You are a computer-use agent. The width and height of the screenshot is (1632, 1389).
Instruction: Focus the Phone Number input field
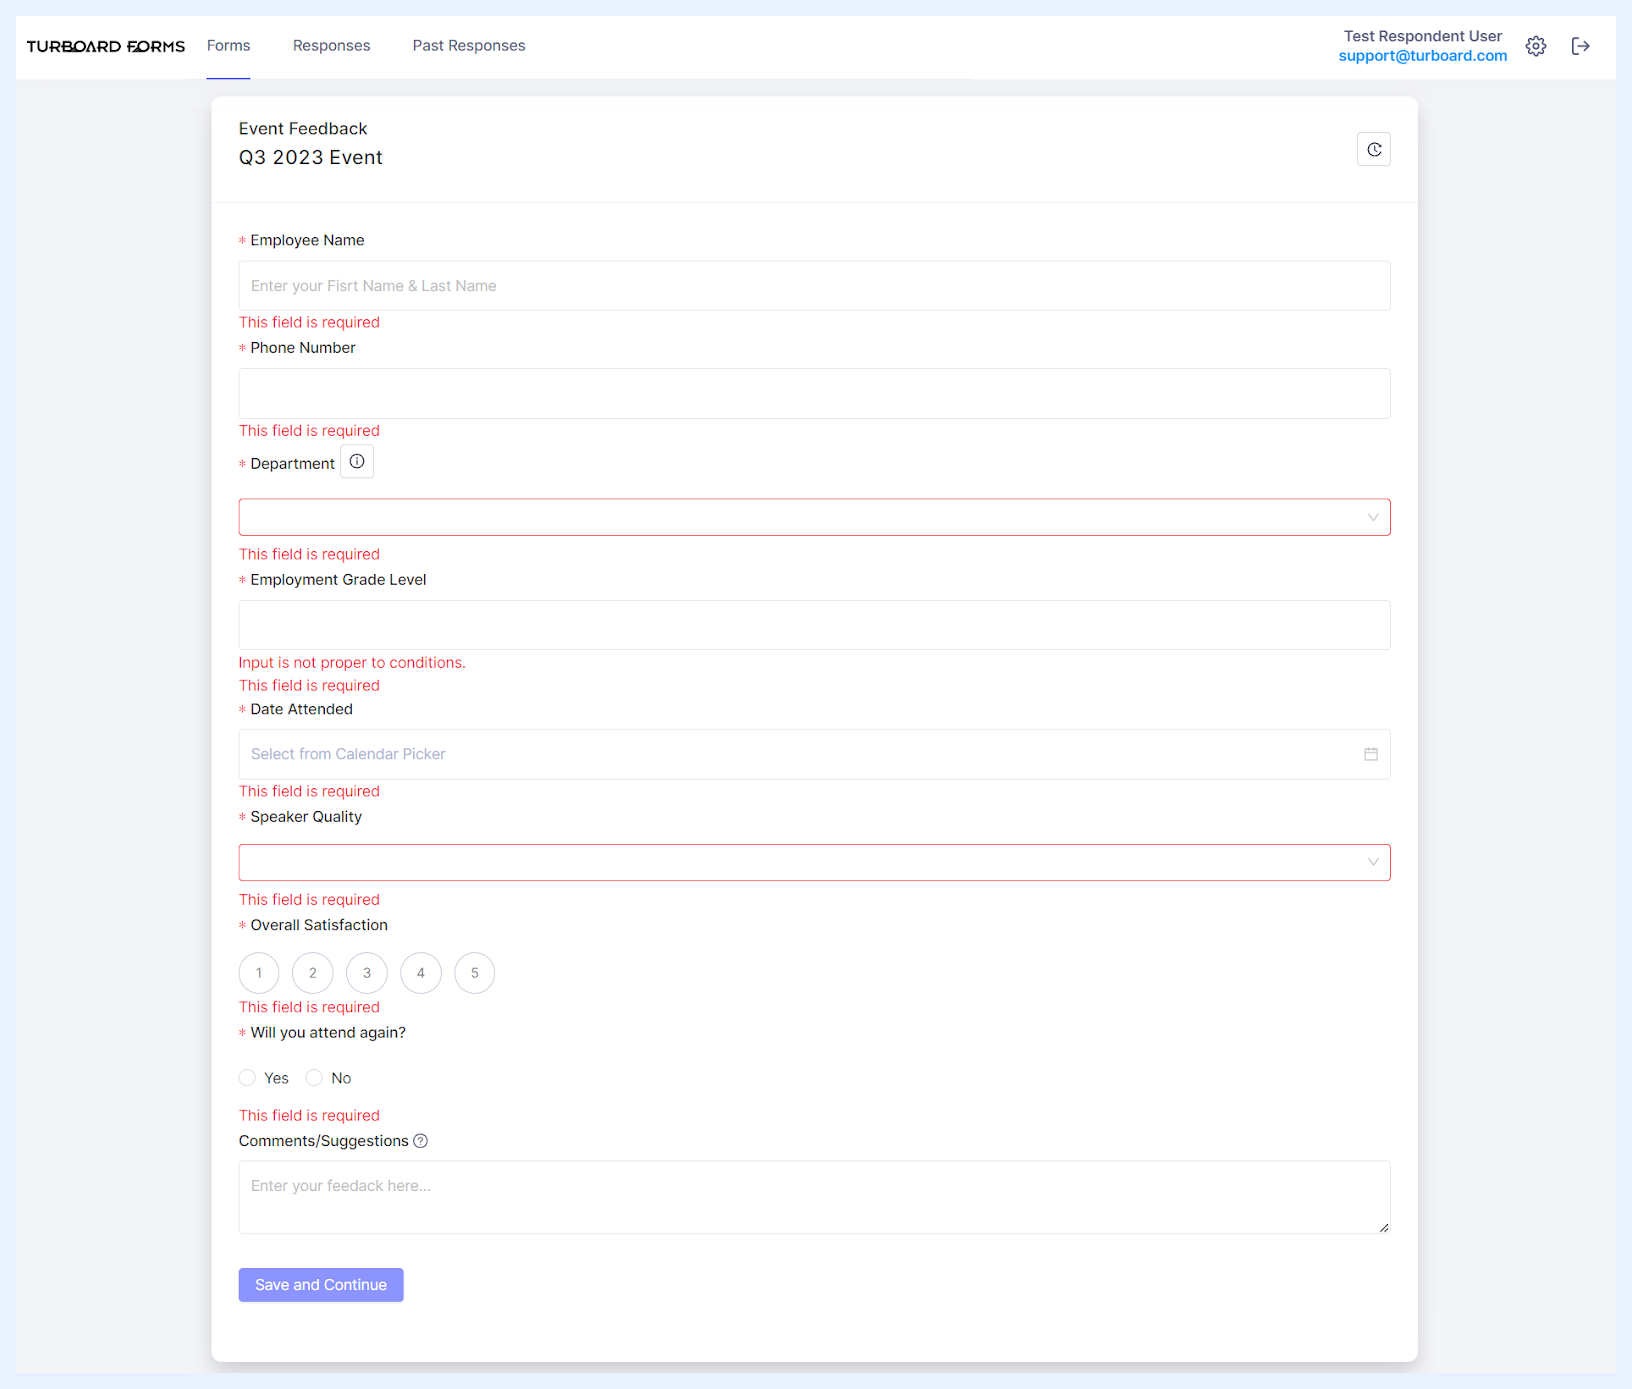click(814, 393)
